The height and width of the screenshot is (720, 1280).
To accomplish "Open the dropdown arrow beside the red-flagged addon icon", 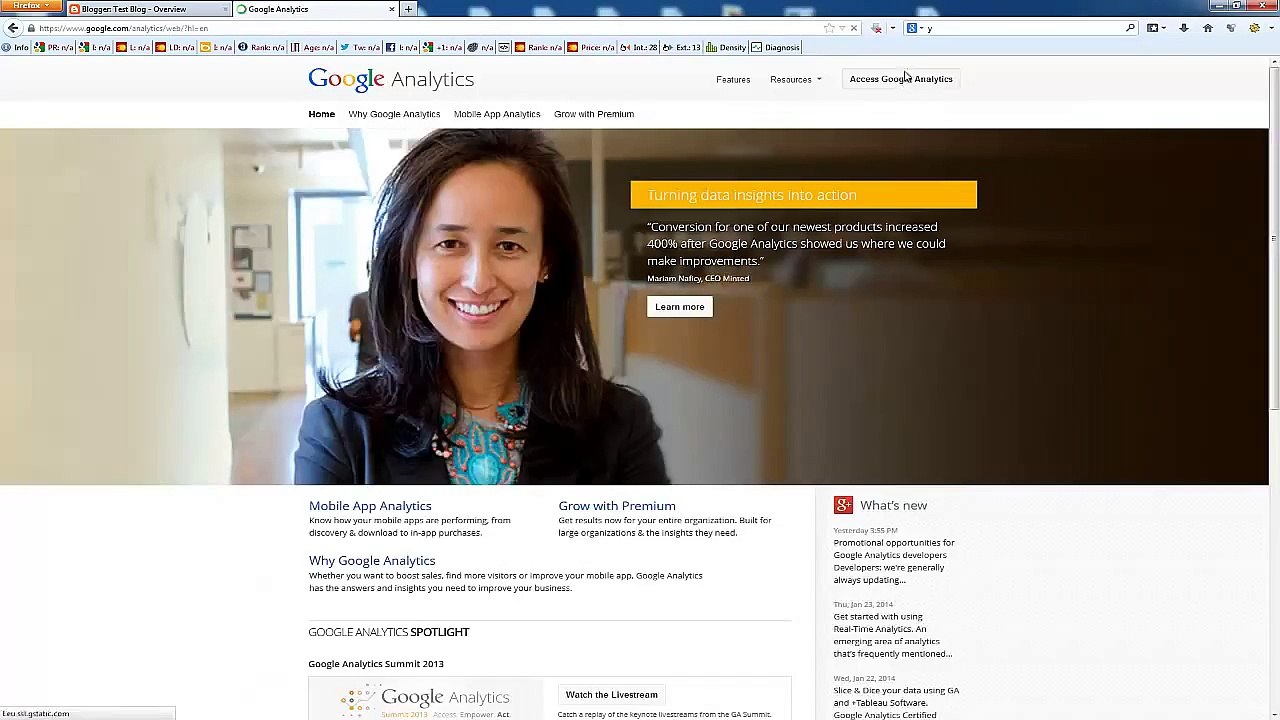I will 892,28.
